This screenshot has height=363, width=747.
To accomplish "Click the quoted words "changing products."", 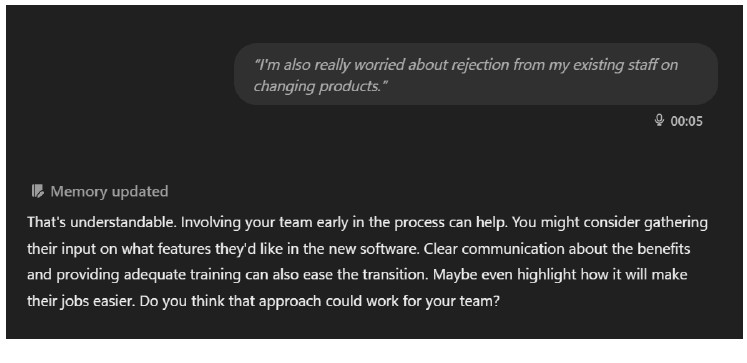I will tap(321, 86).
